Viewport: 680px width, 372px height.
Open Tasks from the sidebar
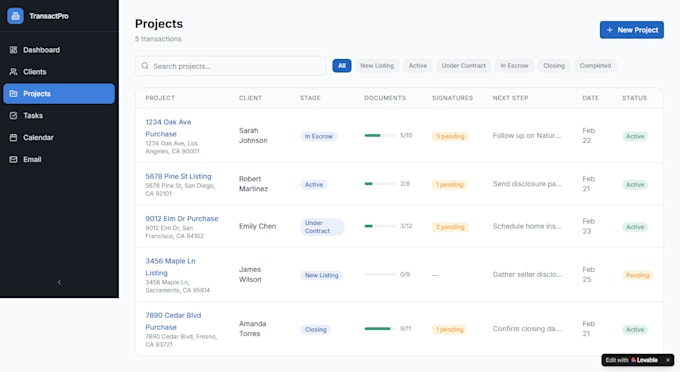click(59, 115)
